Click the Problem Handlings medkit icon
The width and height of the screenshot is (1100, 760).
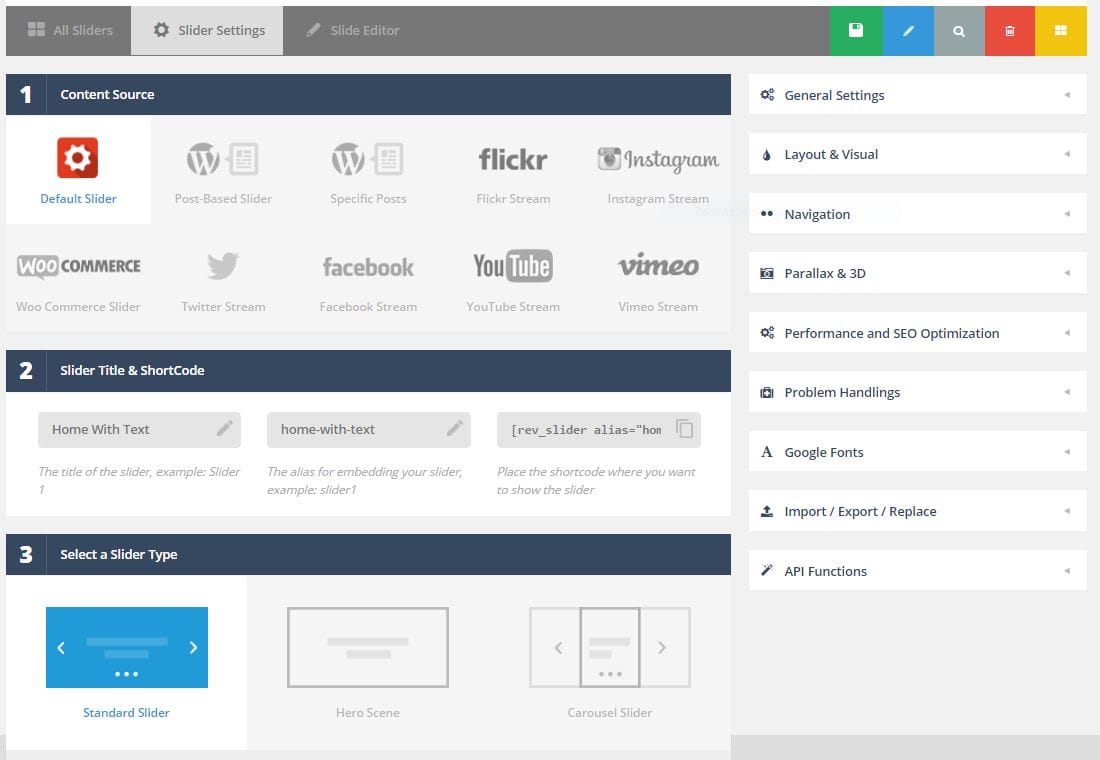pos(767,392)
